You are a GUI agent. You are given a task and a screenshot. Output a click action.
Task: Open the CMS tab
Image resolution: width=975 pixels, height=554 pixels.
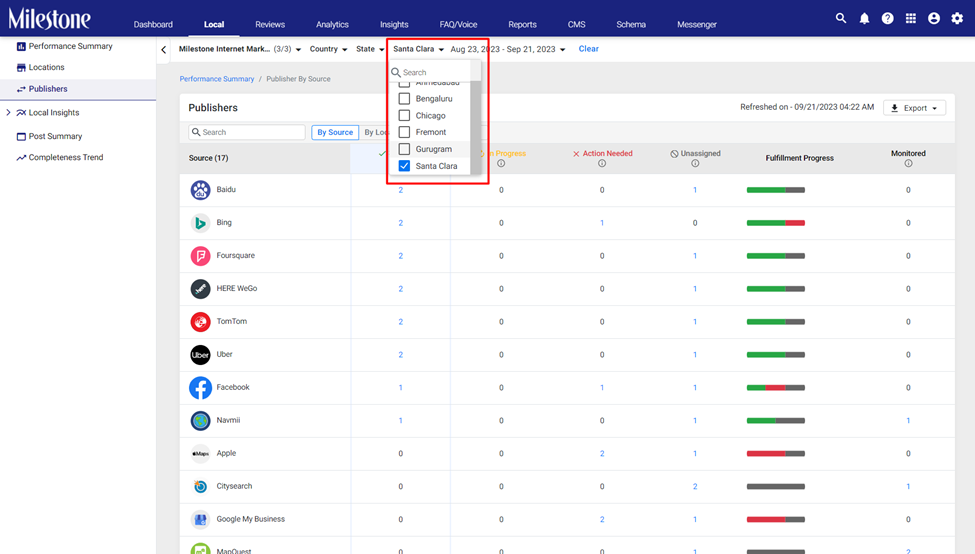[576, 24]
